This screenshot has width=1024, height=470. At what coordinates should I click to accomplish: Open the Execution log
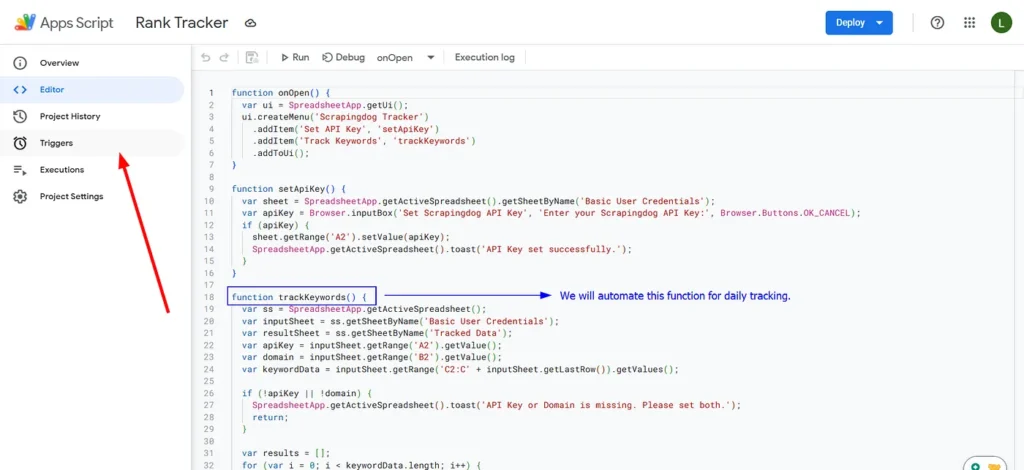tap(485, 57)
